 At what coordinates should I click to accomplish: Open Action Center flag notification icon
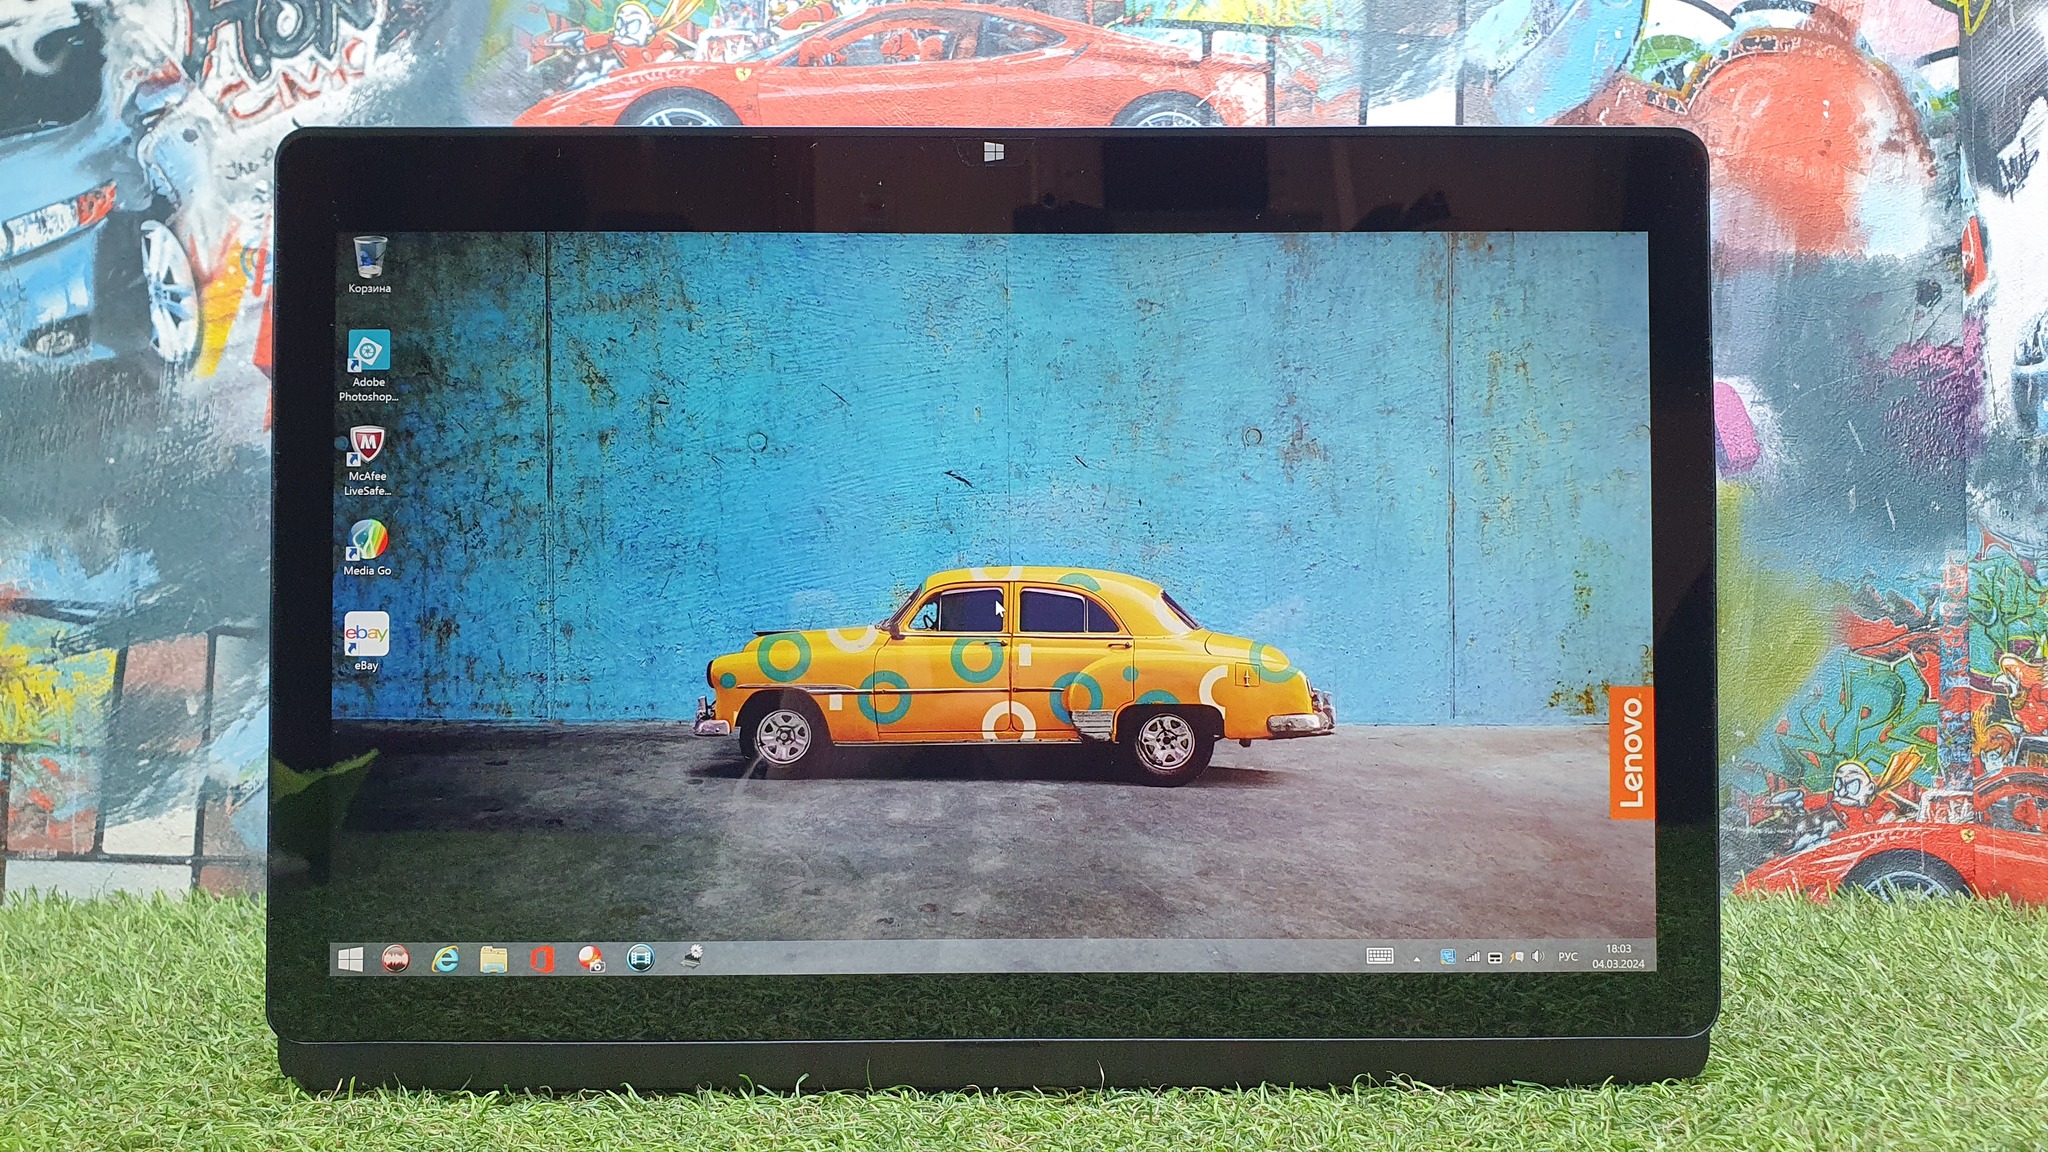click(x=1517, y=958)
